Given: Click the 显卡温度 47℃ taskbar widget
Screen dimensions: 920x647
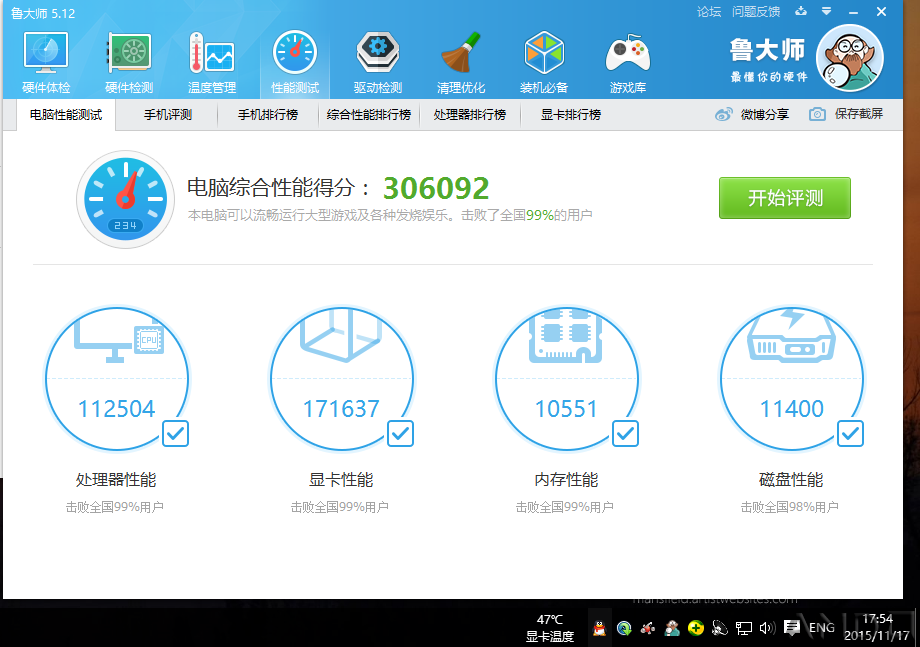Looking at the screenshot, I should (x=550, y=628).
